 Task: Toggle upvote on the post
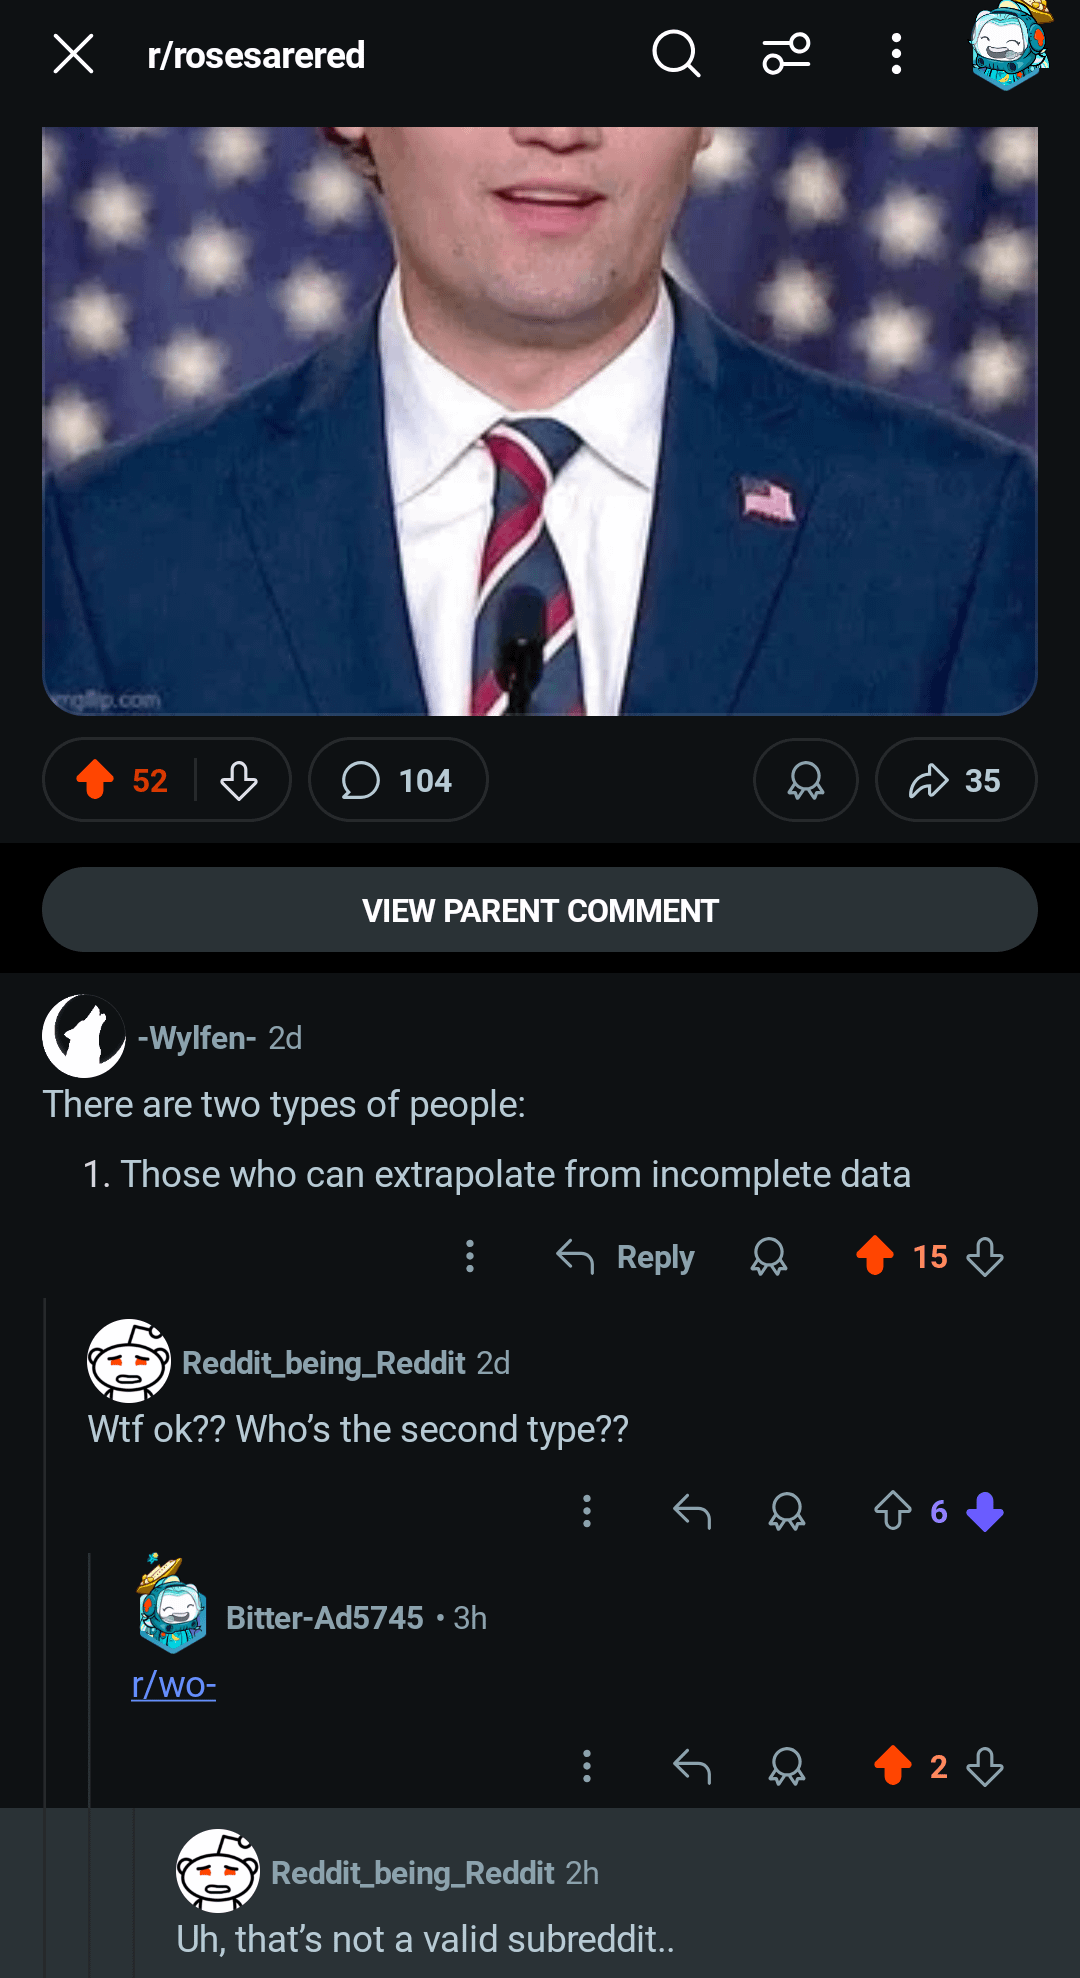point(96,780)
